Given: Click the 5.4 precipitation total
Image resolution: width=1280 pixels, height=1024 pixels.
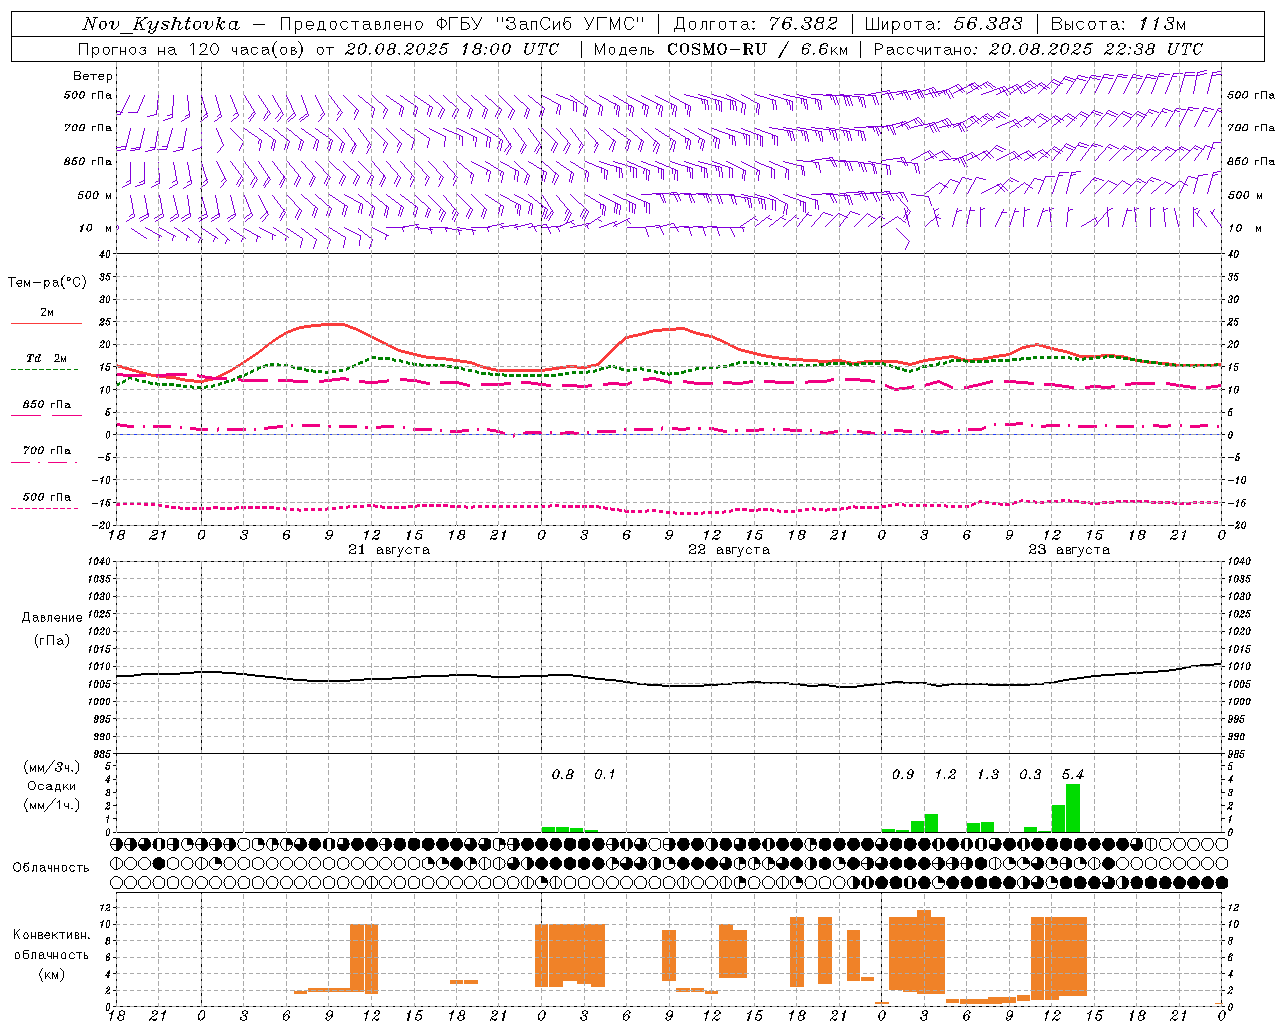Looking at the screenshot, I should tap(1073, 774).
